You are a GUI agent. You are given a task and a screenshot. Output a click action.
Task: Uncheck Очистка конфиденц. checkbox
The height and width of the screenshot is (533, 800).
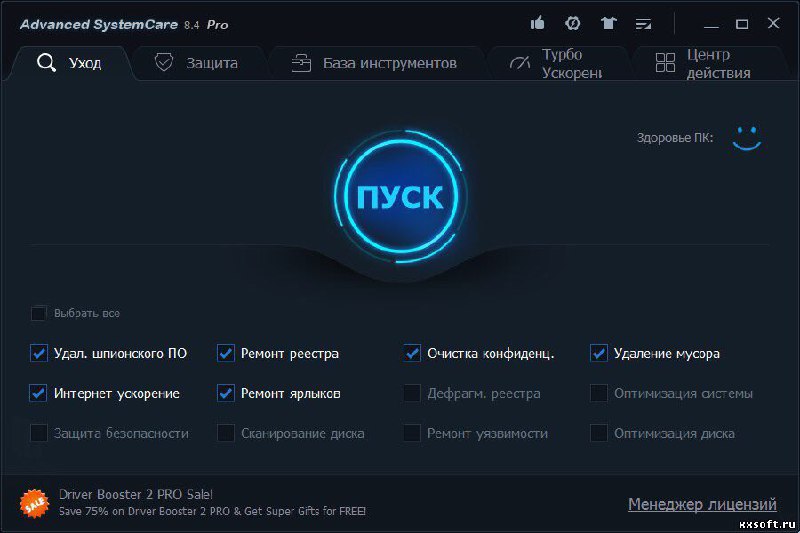[x=412, y=353]
